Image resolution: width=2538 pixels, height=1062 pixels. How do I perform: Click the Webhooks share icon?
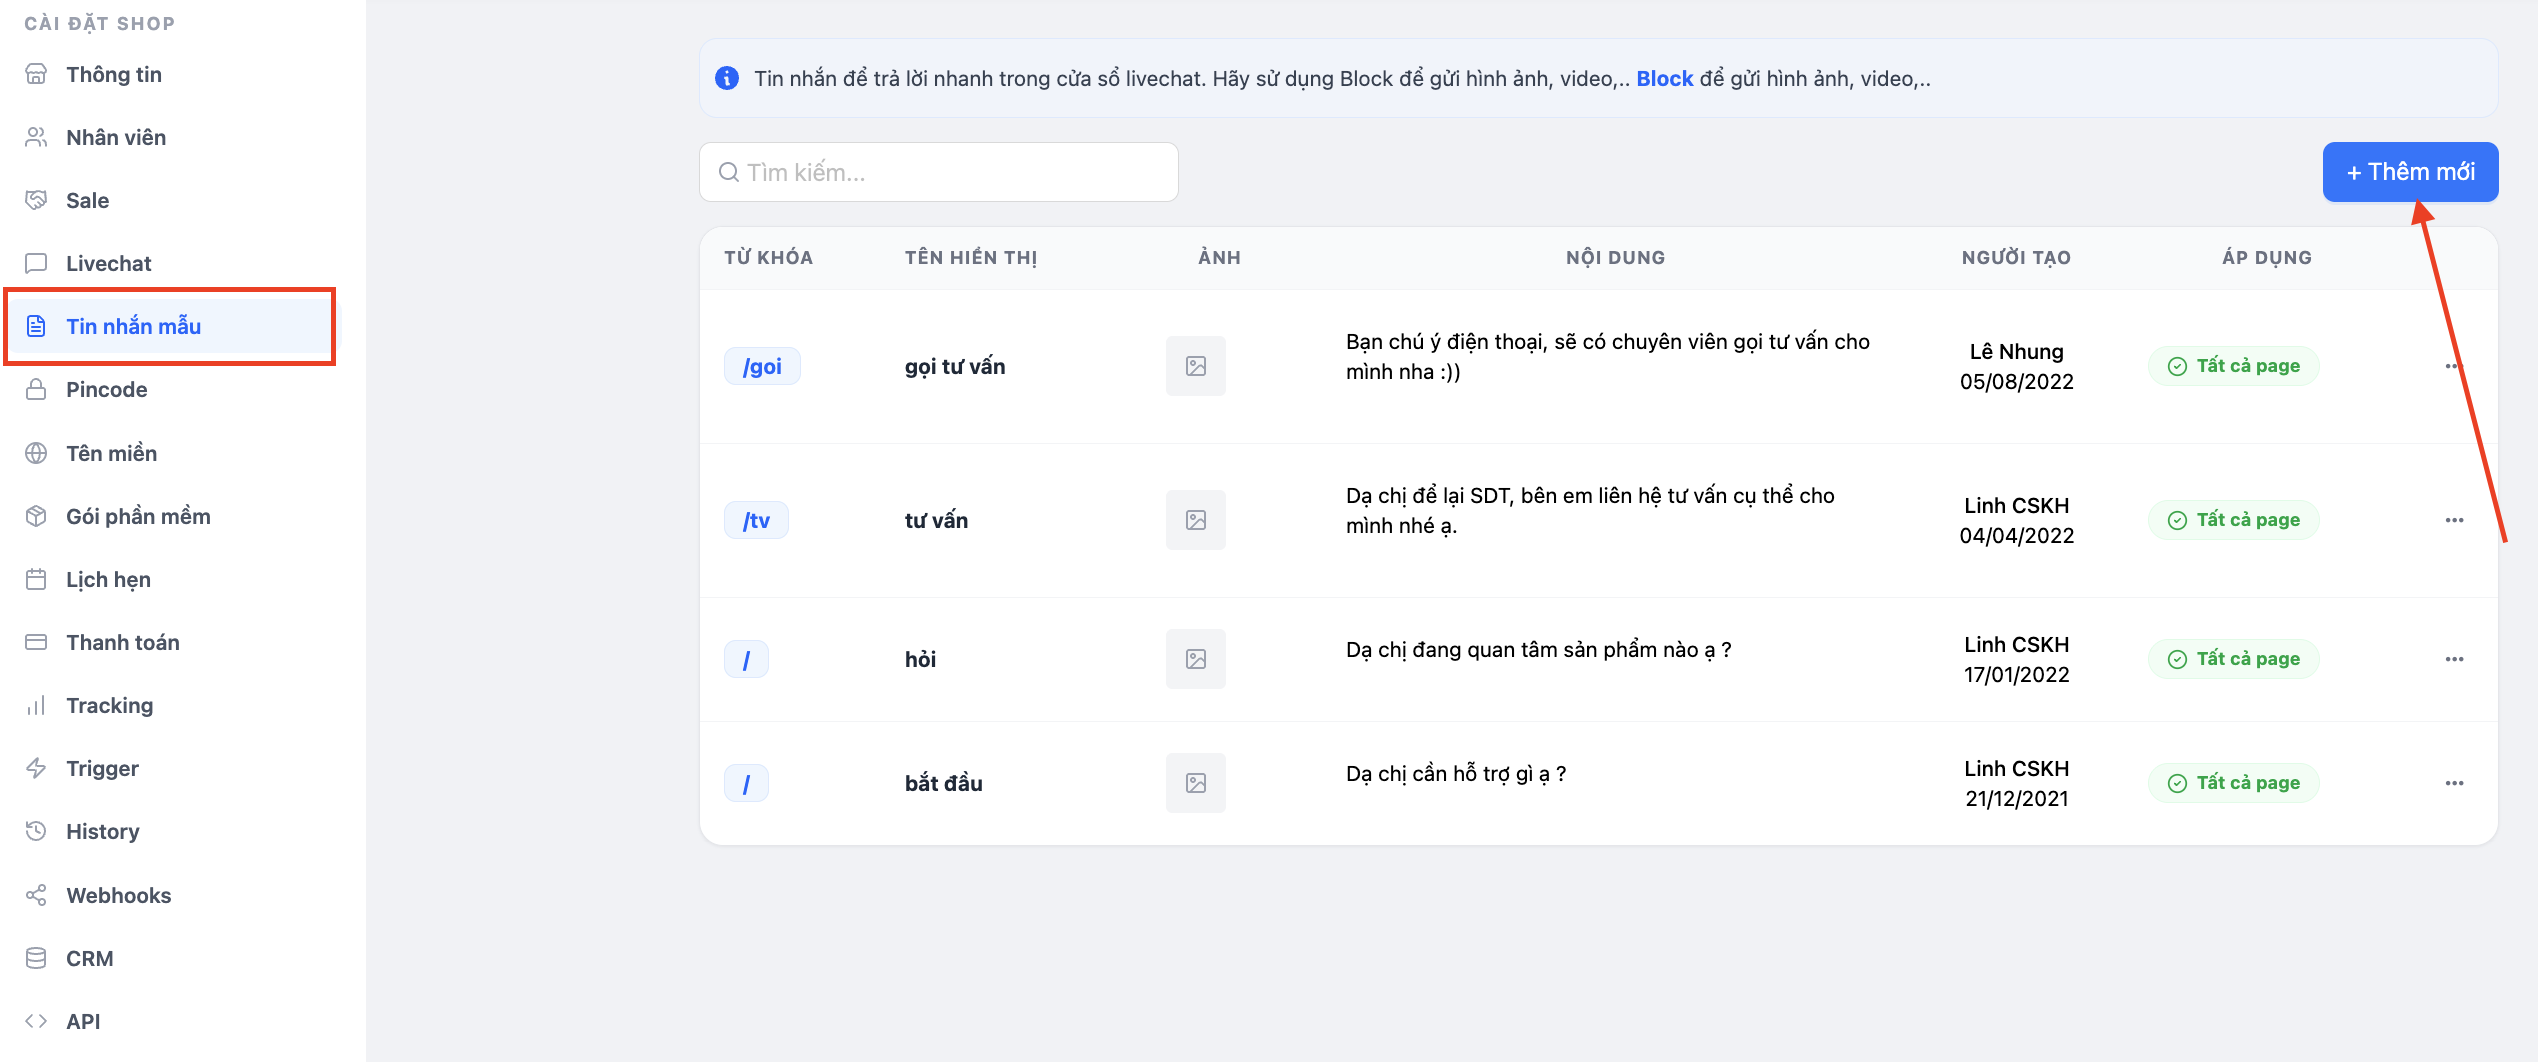(x=36, y=895)
